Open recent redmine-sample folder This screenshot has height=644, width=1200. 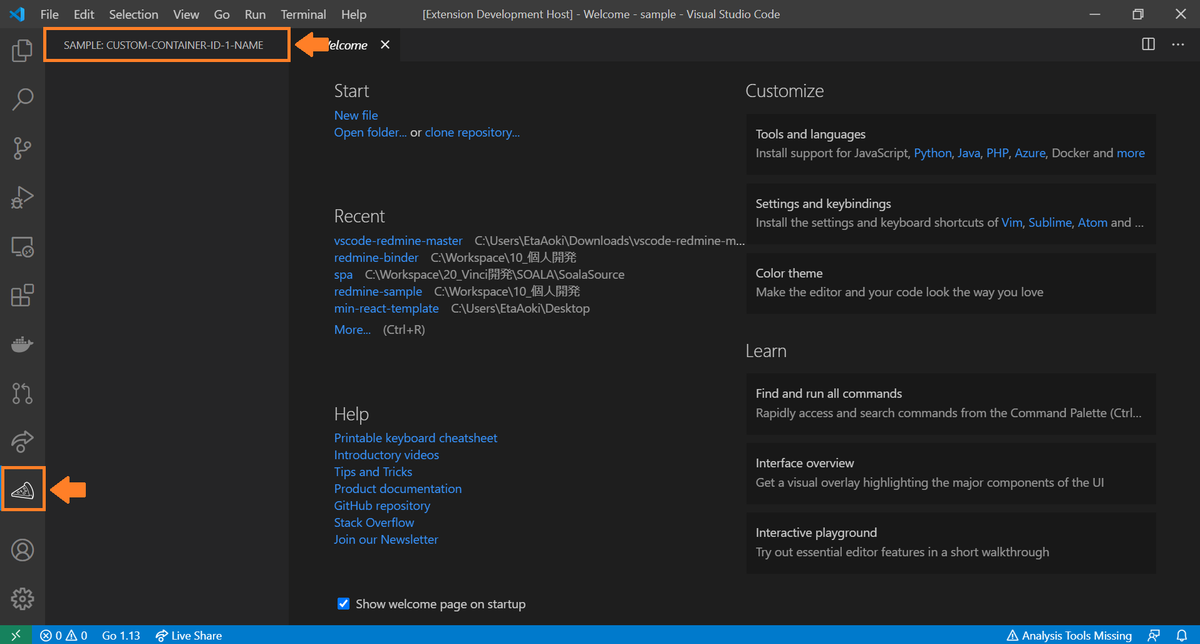coord(378,291)
